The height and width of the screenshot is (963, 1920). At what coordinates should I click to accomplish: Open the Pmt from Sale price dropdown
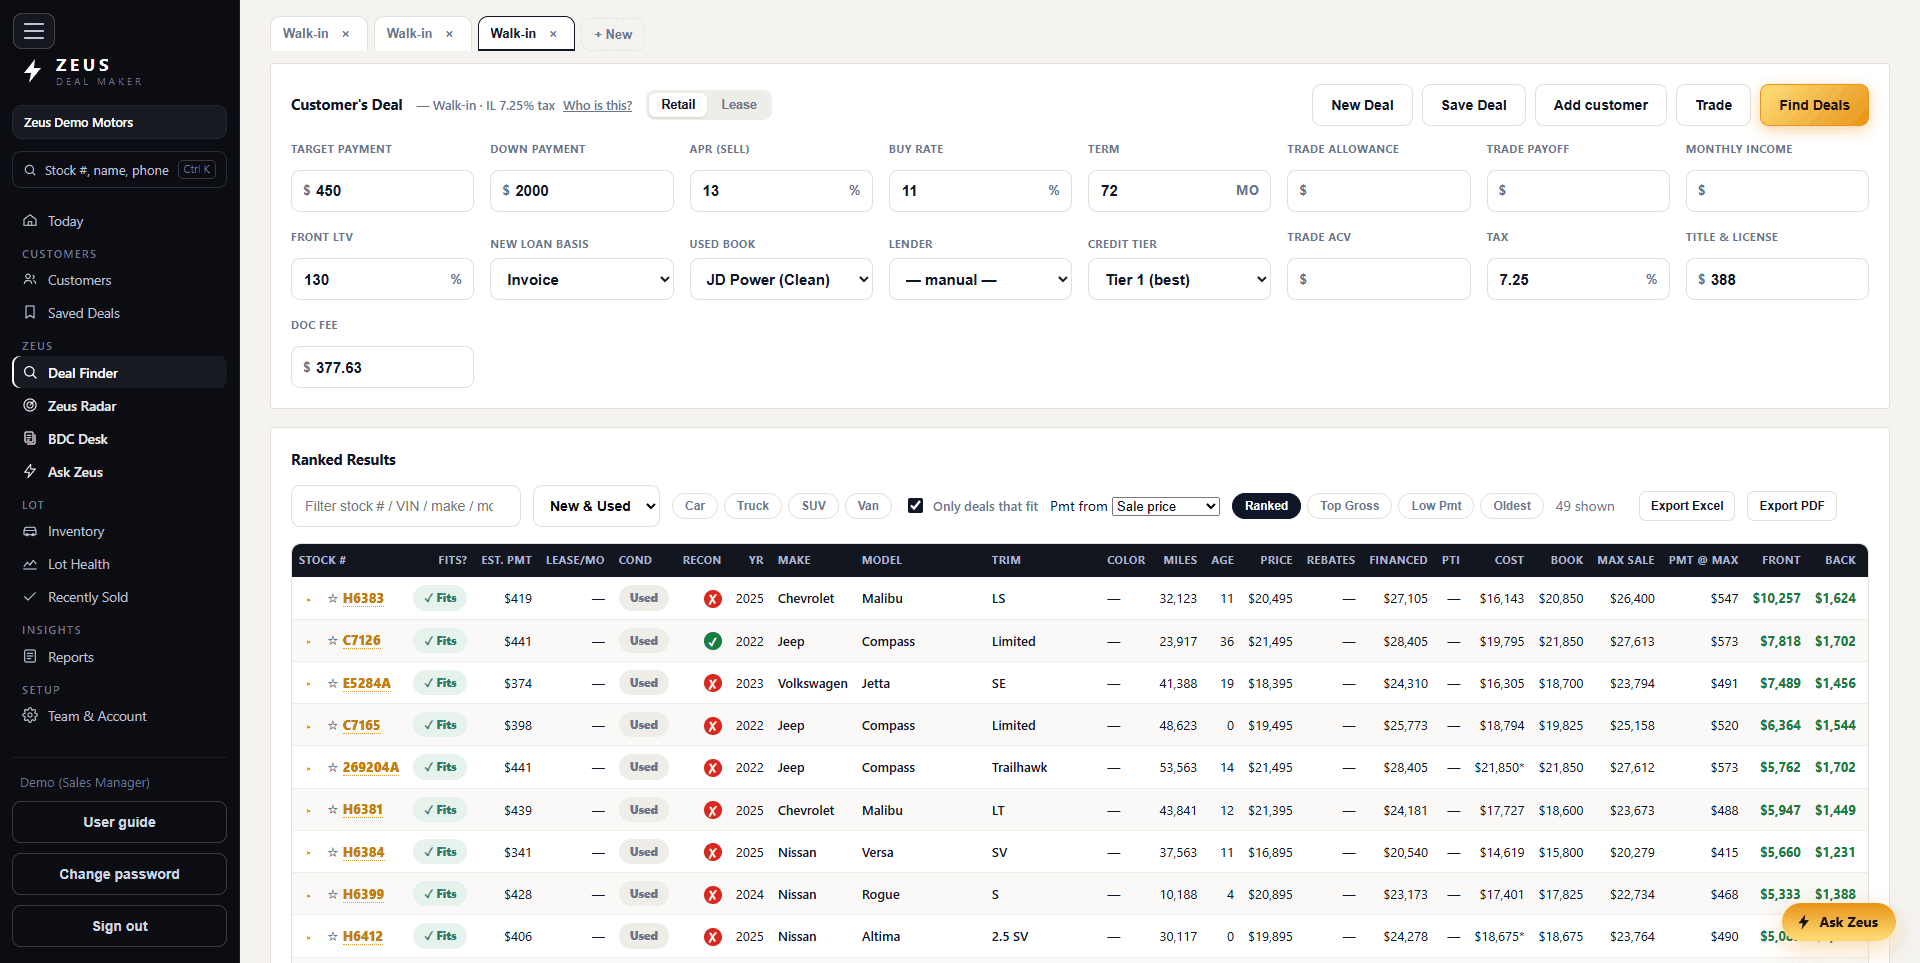tap(1166, 506)
